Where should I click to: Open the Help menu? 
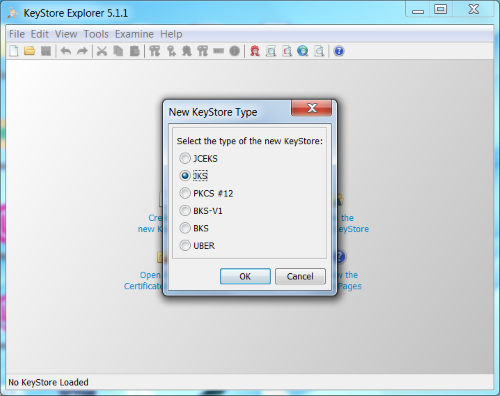[171, 34]
